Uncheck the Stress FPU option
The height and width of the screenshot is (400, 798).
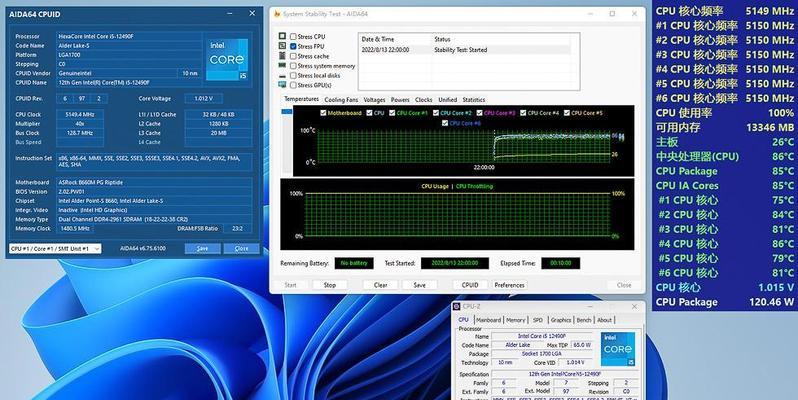point(293,46)
